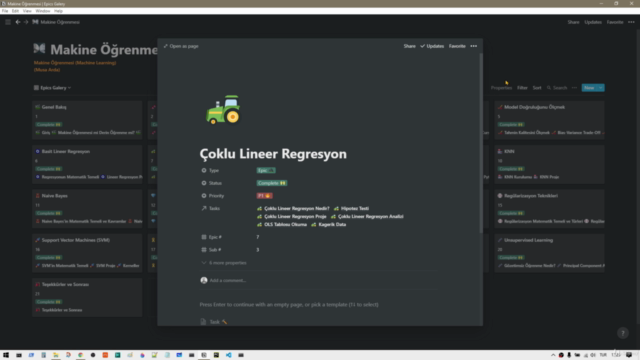This screenshot has height=360, width=640.
Task: Open the Help menu
Action: [x=58, y=11]
